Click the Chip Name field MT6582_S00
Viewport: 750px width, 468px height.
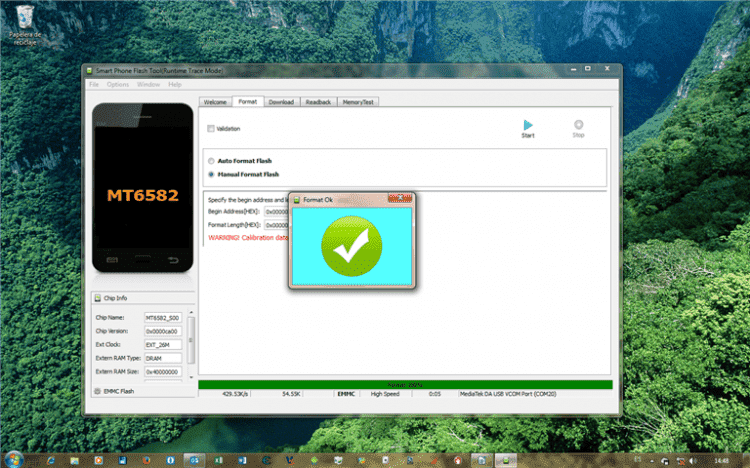tap(163, 318)
